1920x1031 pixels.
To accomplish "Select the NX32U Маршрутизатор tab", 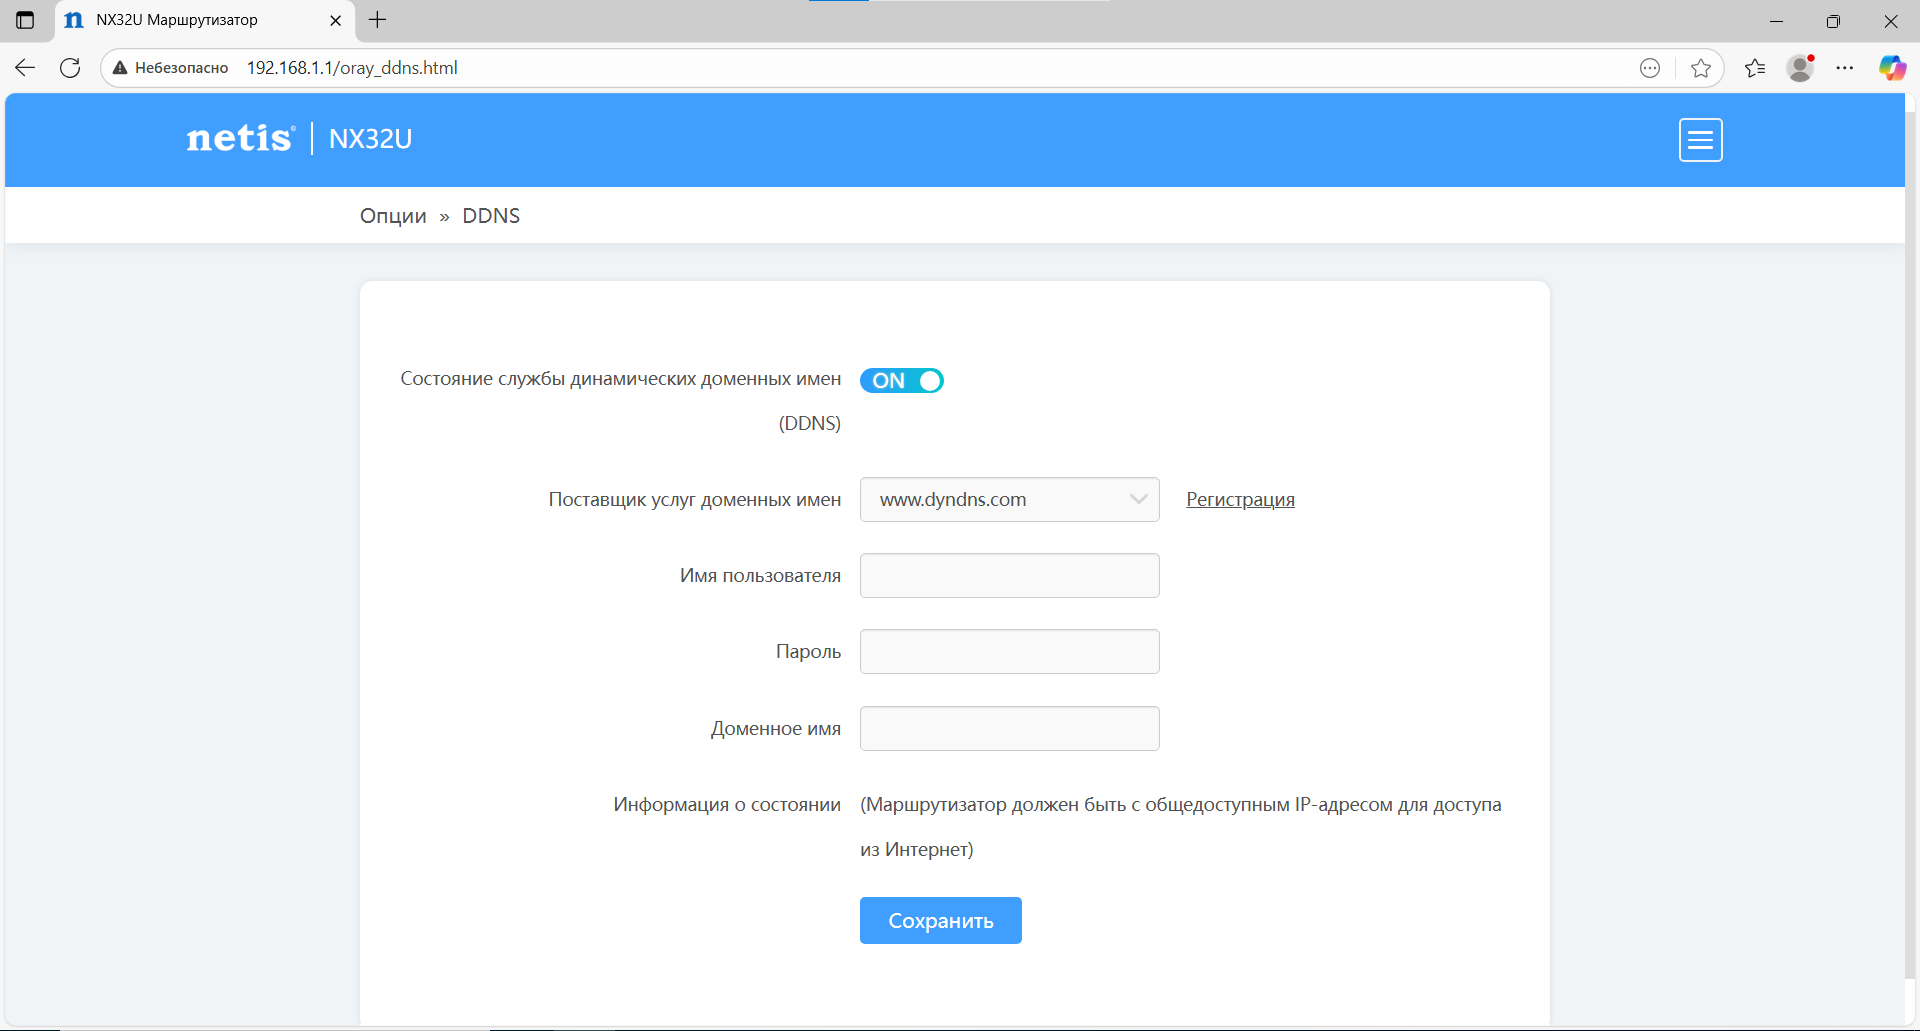I will [x=205, y=20].
